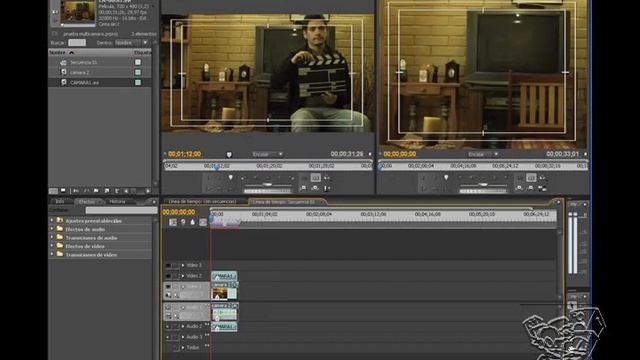The image size is (640, 360).
Task: Open timeline tab sin secuencias
Action: click(x=202, y=202)
